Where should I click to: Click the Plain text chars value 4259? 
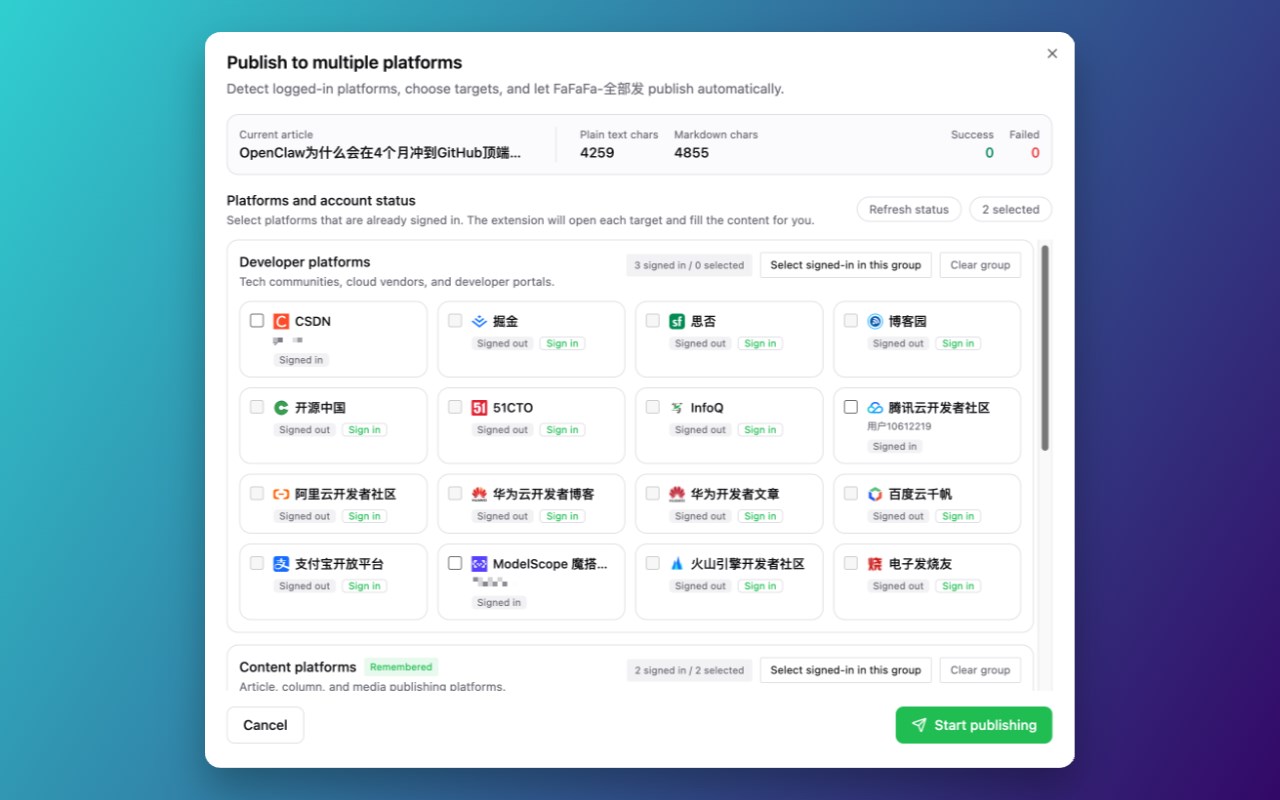pyautogui.click(x=597, y=153)
